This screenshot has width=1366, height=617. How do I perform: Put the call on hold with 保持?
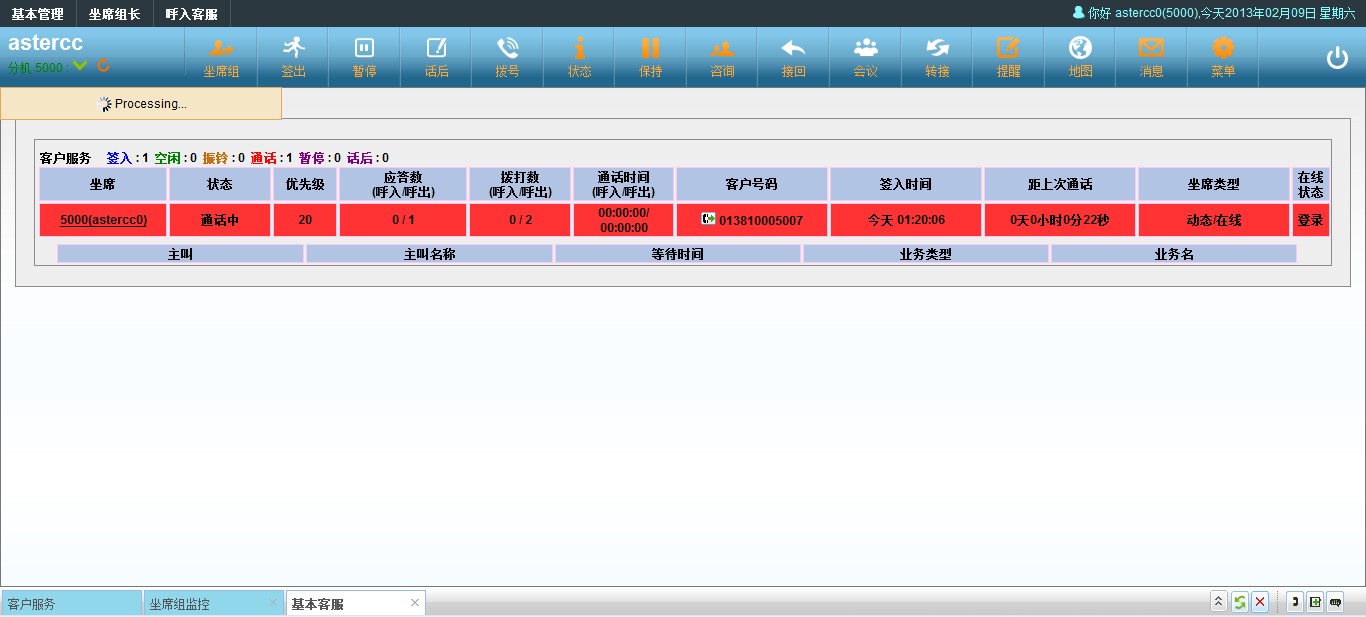pyautogui.click(x=651, y=48)
